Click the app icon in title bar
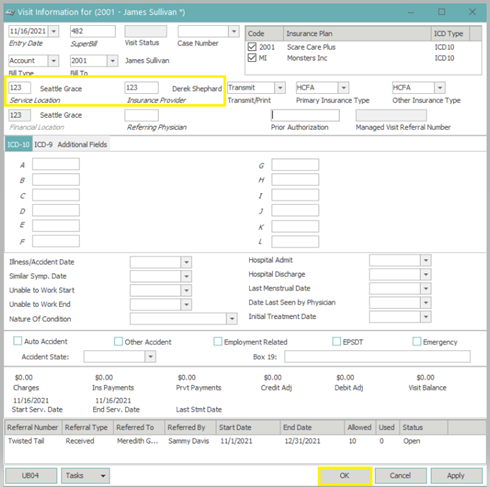 point(10,12)
